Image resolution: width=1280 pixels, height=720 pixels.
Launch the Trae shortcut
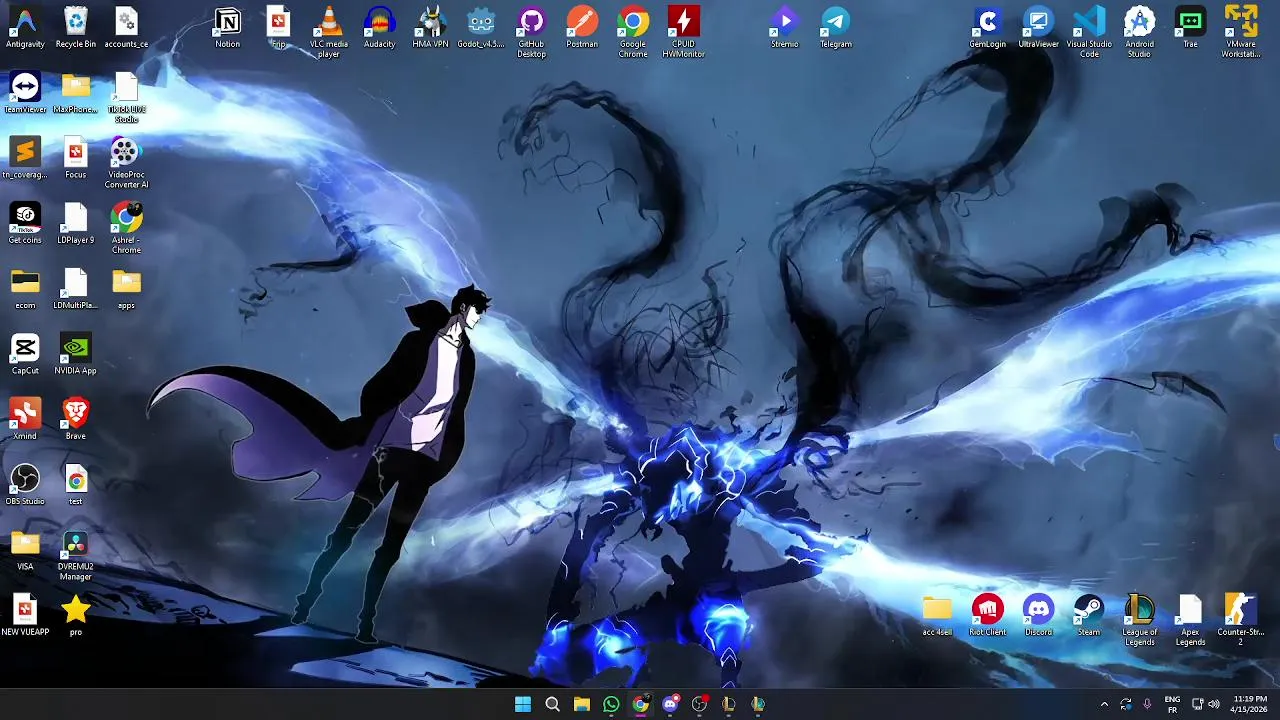[1190, 28]
